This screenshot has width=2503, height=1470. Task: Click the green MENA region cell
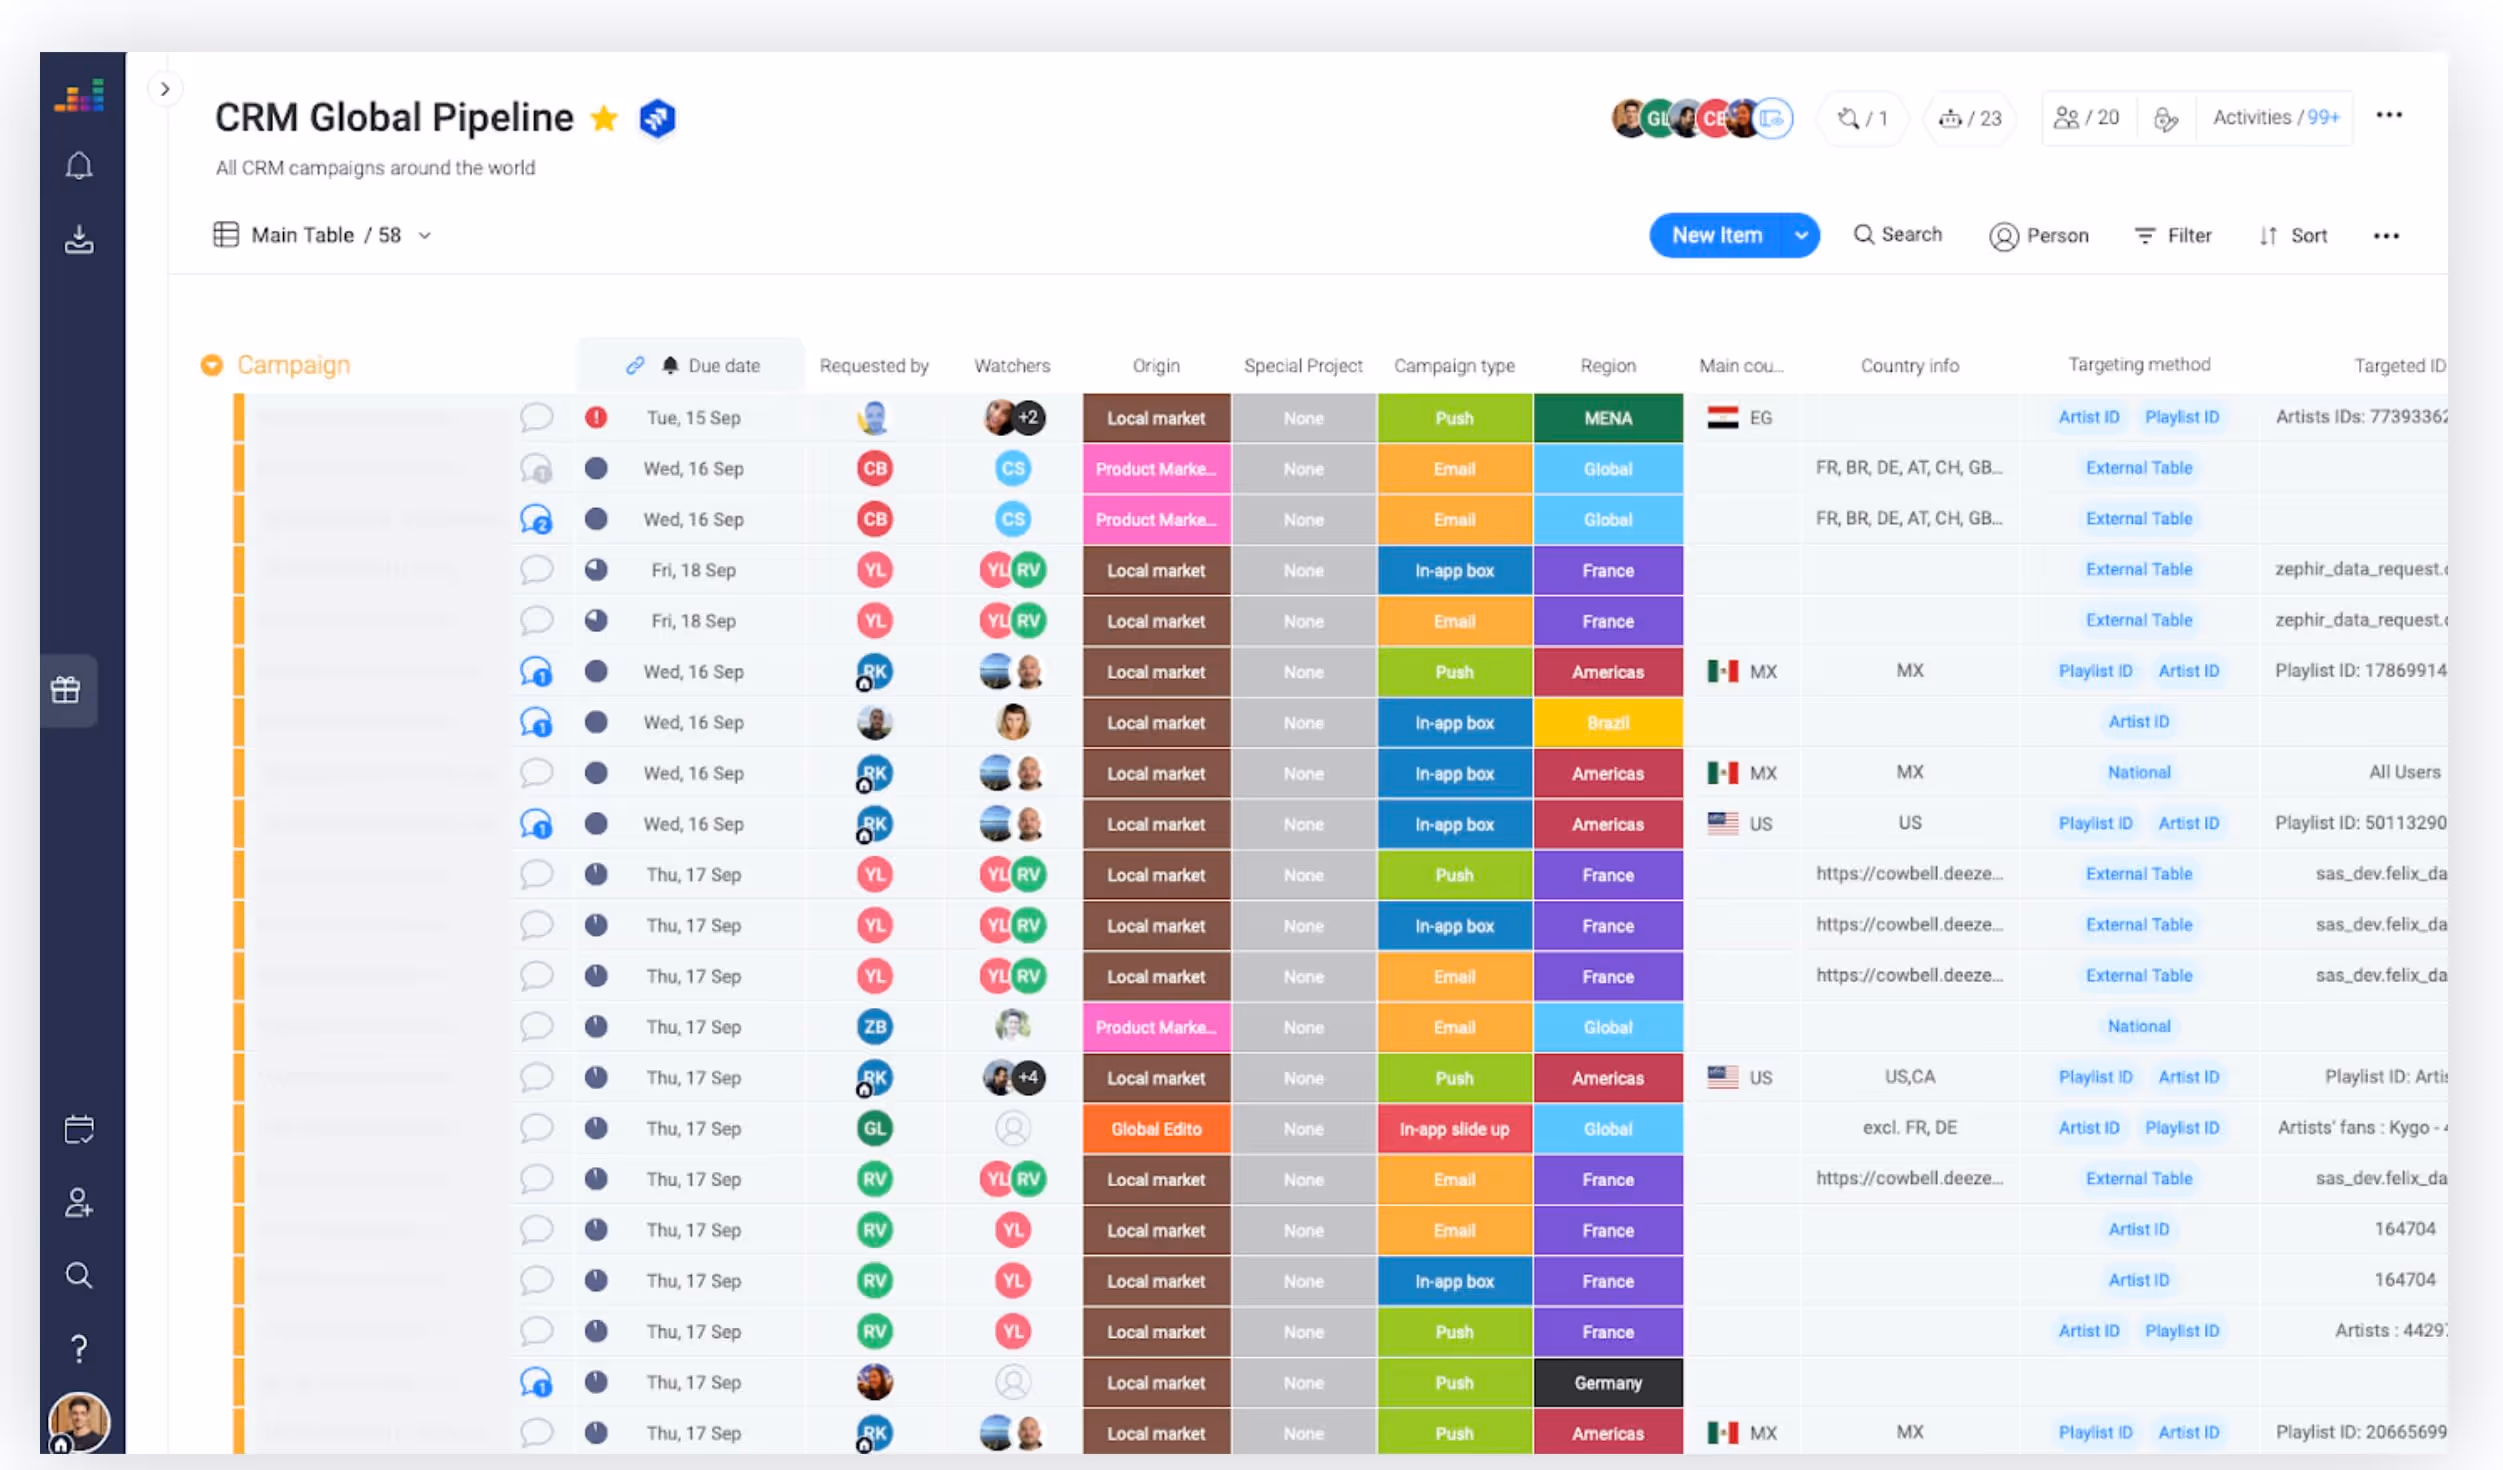[1607, 418]
